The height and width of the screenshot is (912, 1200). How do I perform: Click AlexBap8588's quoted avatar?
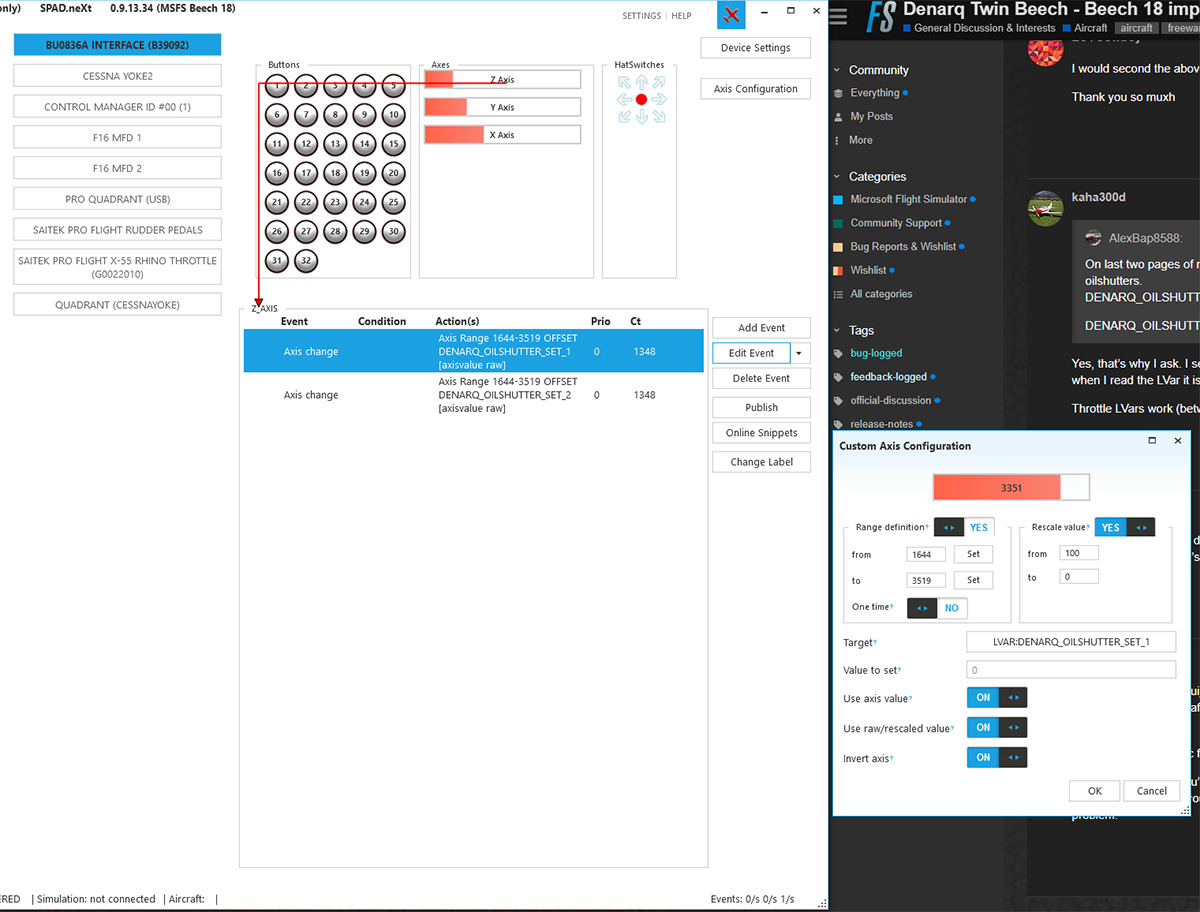[1094, 238]
